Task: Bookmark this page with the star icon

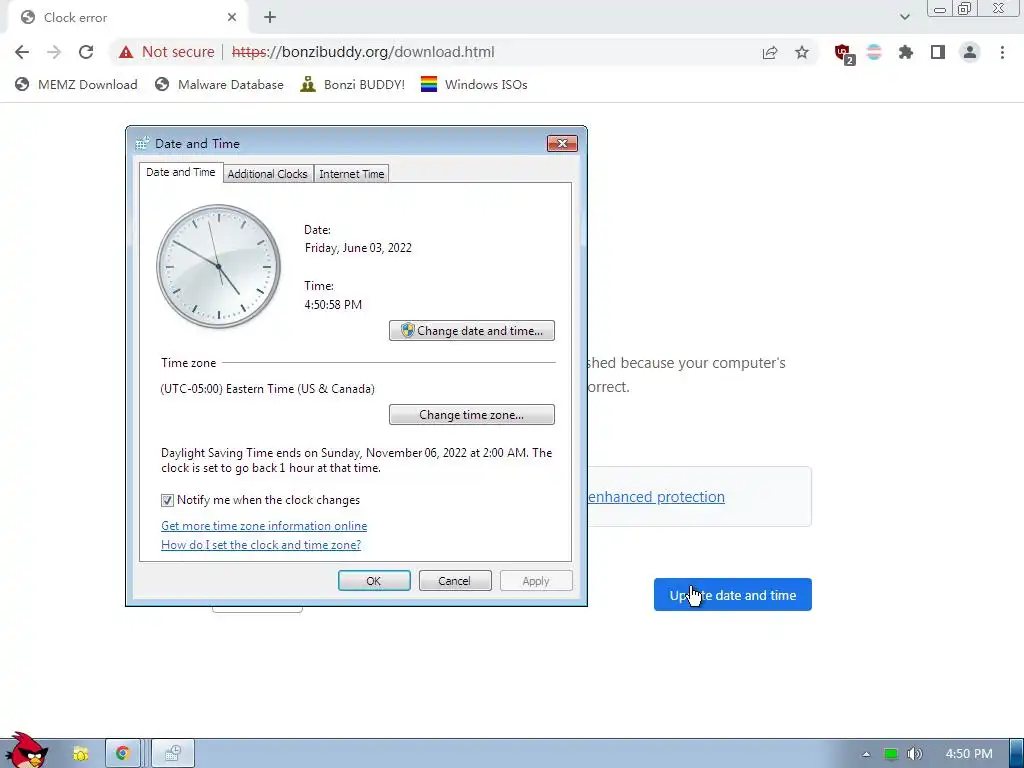Action: (x=802, y=52)
